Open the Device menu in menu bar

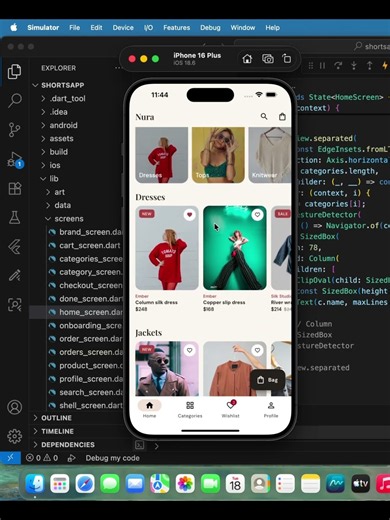pyautogui.click(x=123, y=28)
